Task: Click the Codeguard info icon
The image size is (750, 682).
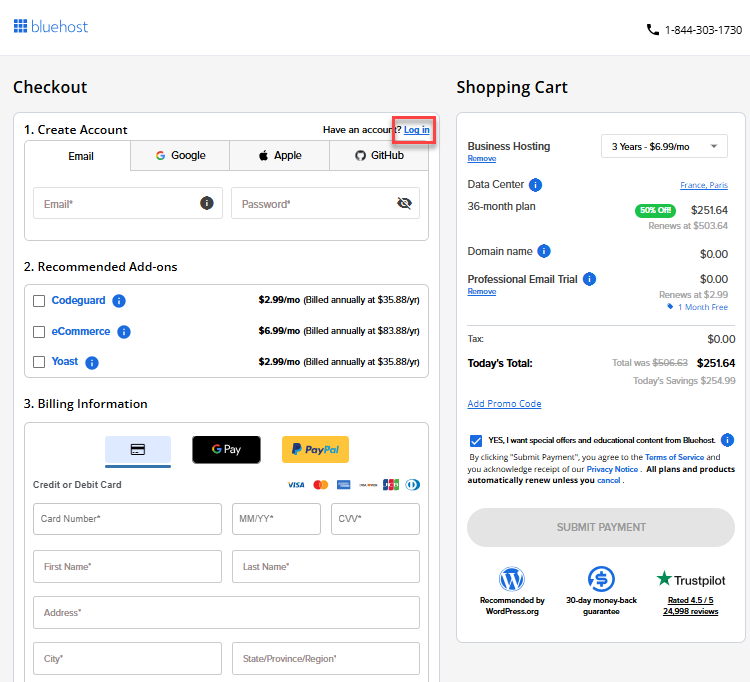Action: tap(119, 301)
